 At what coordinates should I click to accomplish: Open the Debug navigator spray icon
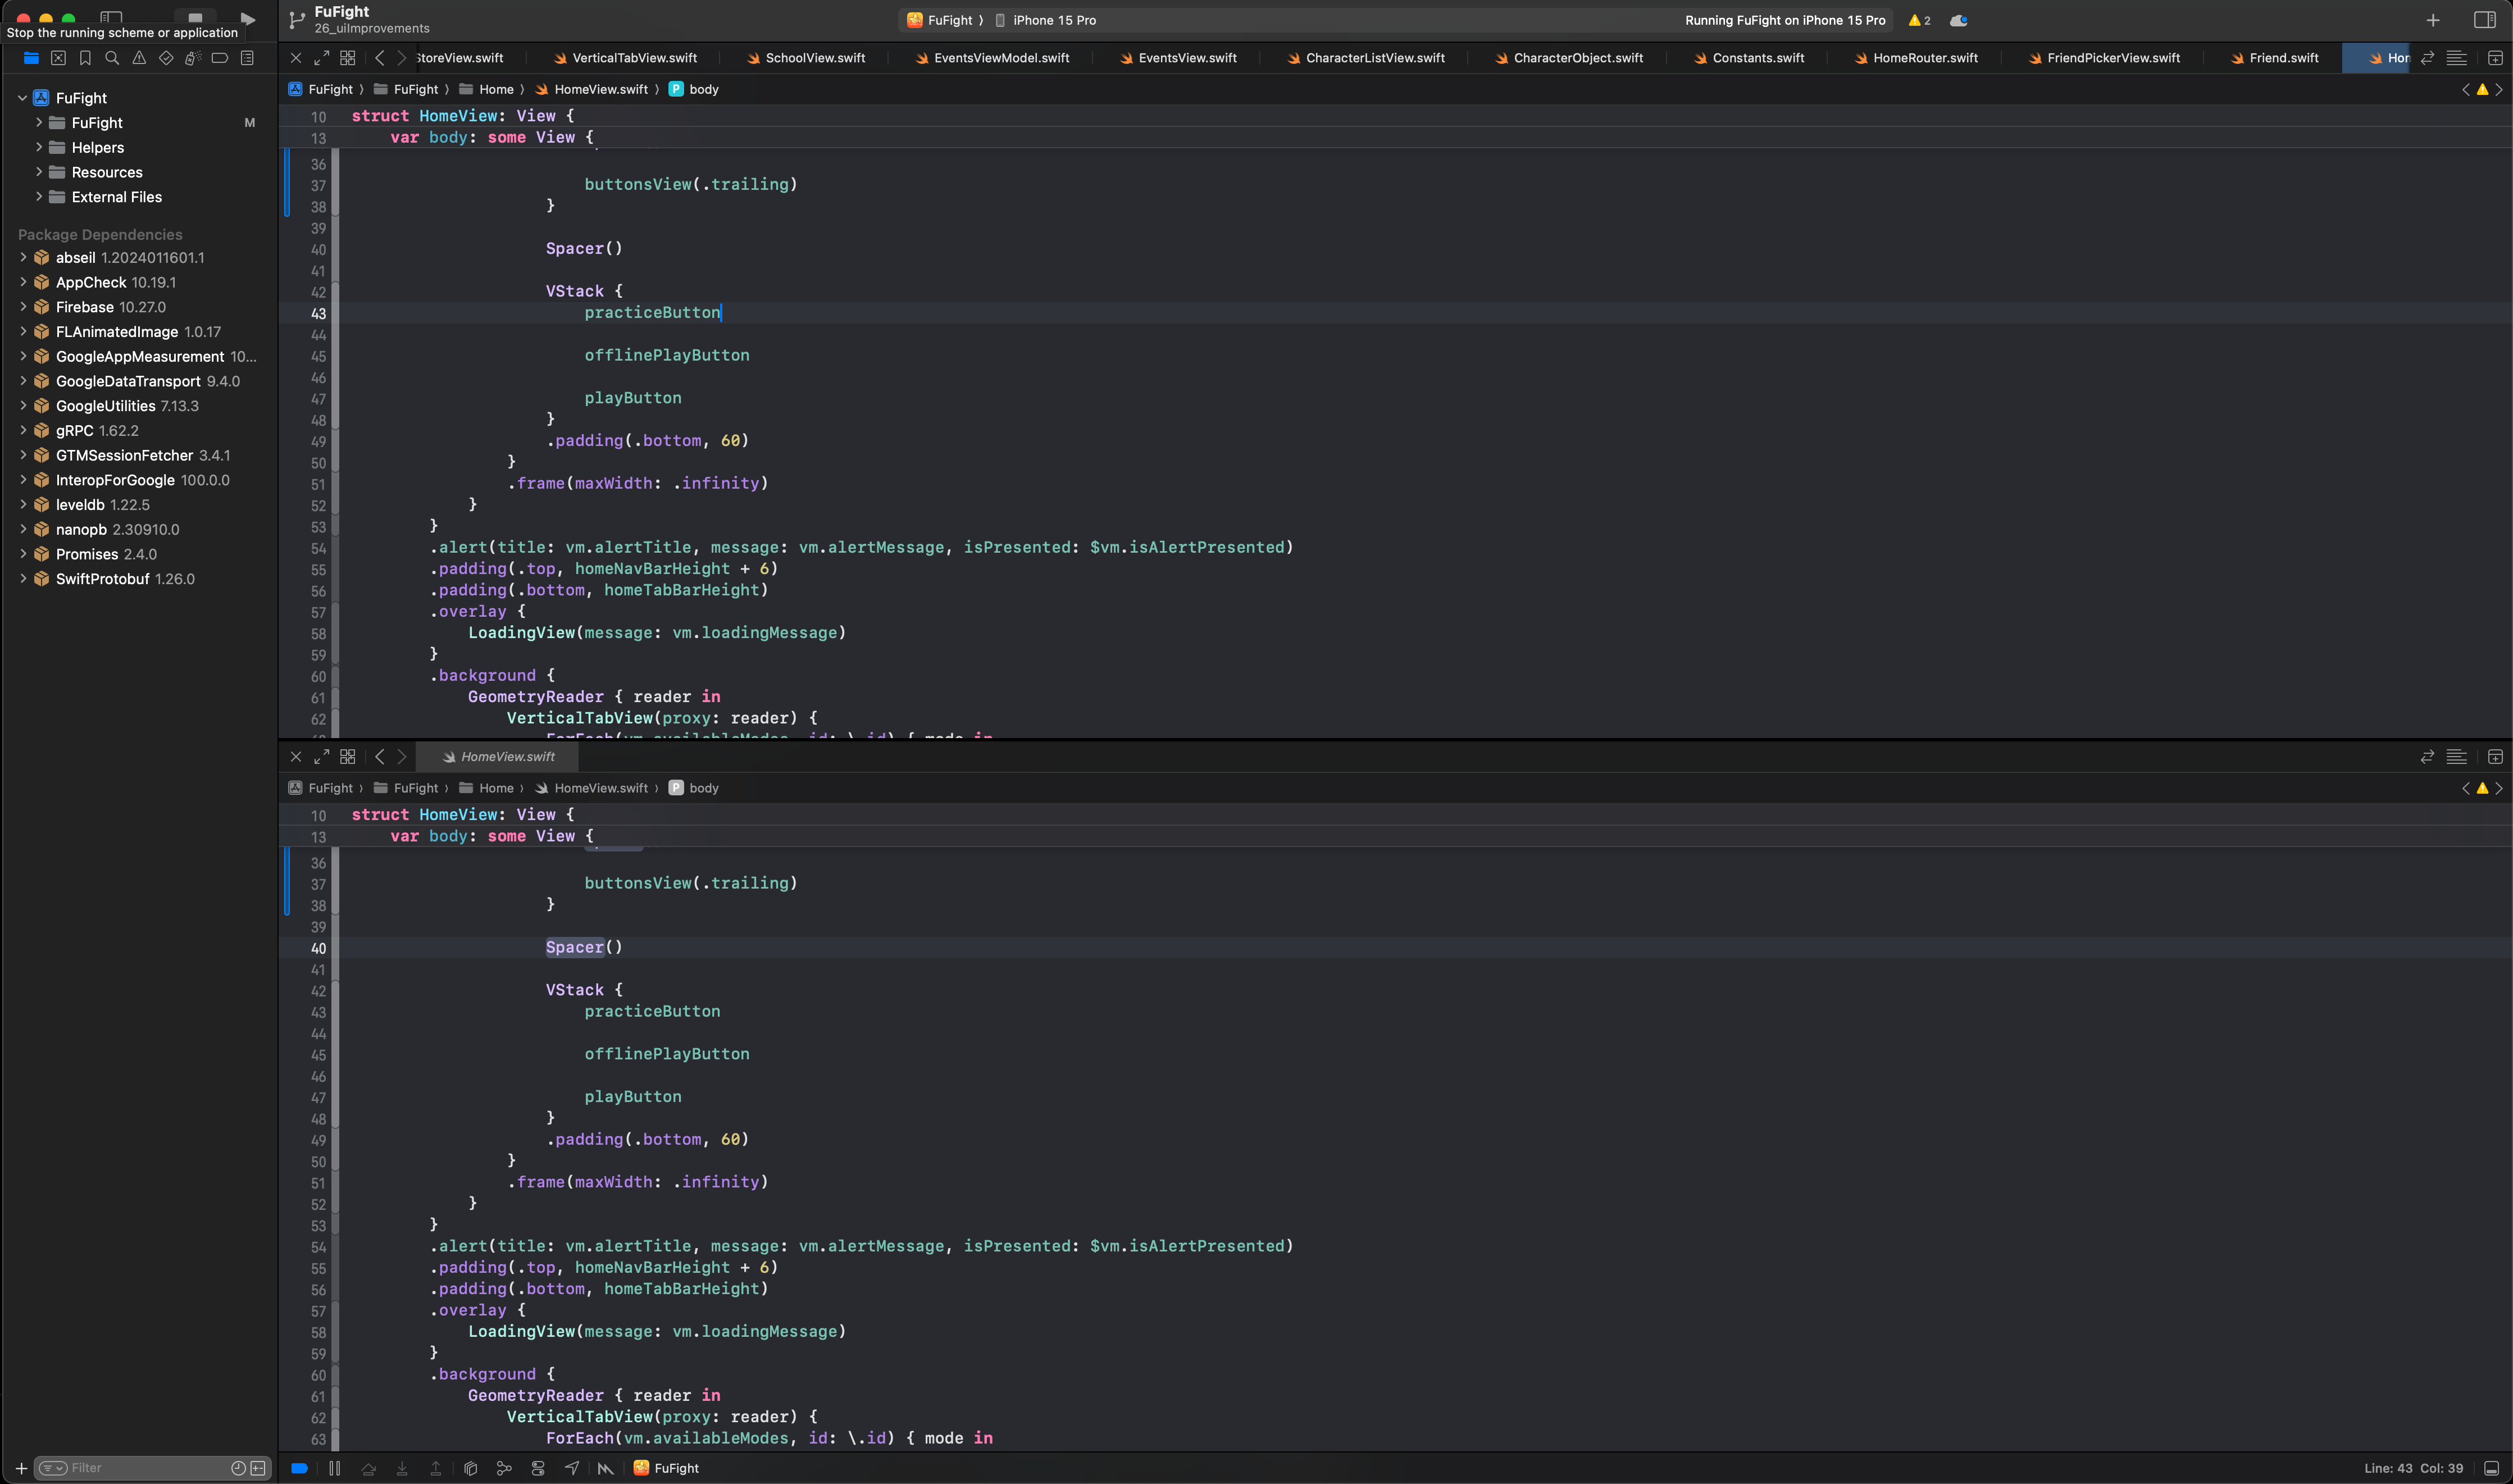pos(193,58)
